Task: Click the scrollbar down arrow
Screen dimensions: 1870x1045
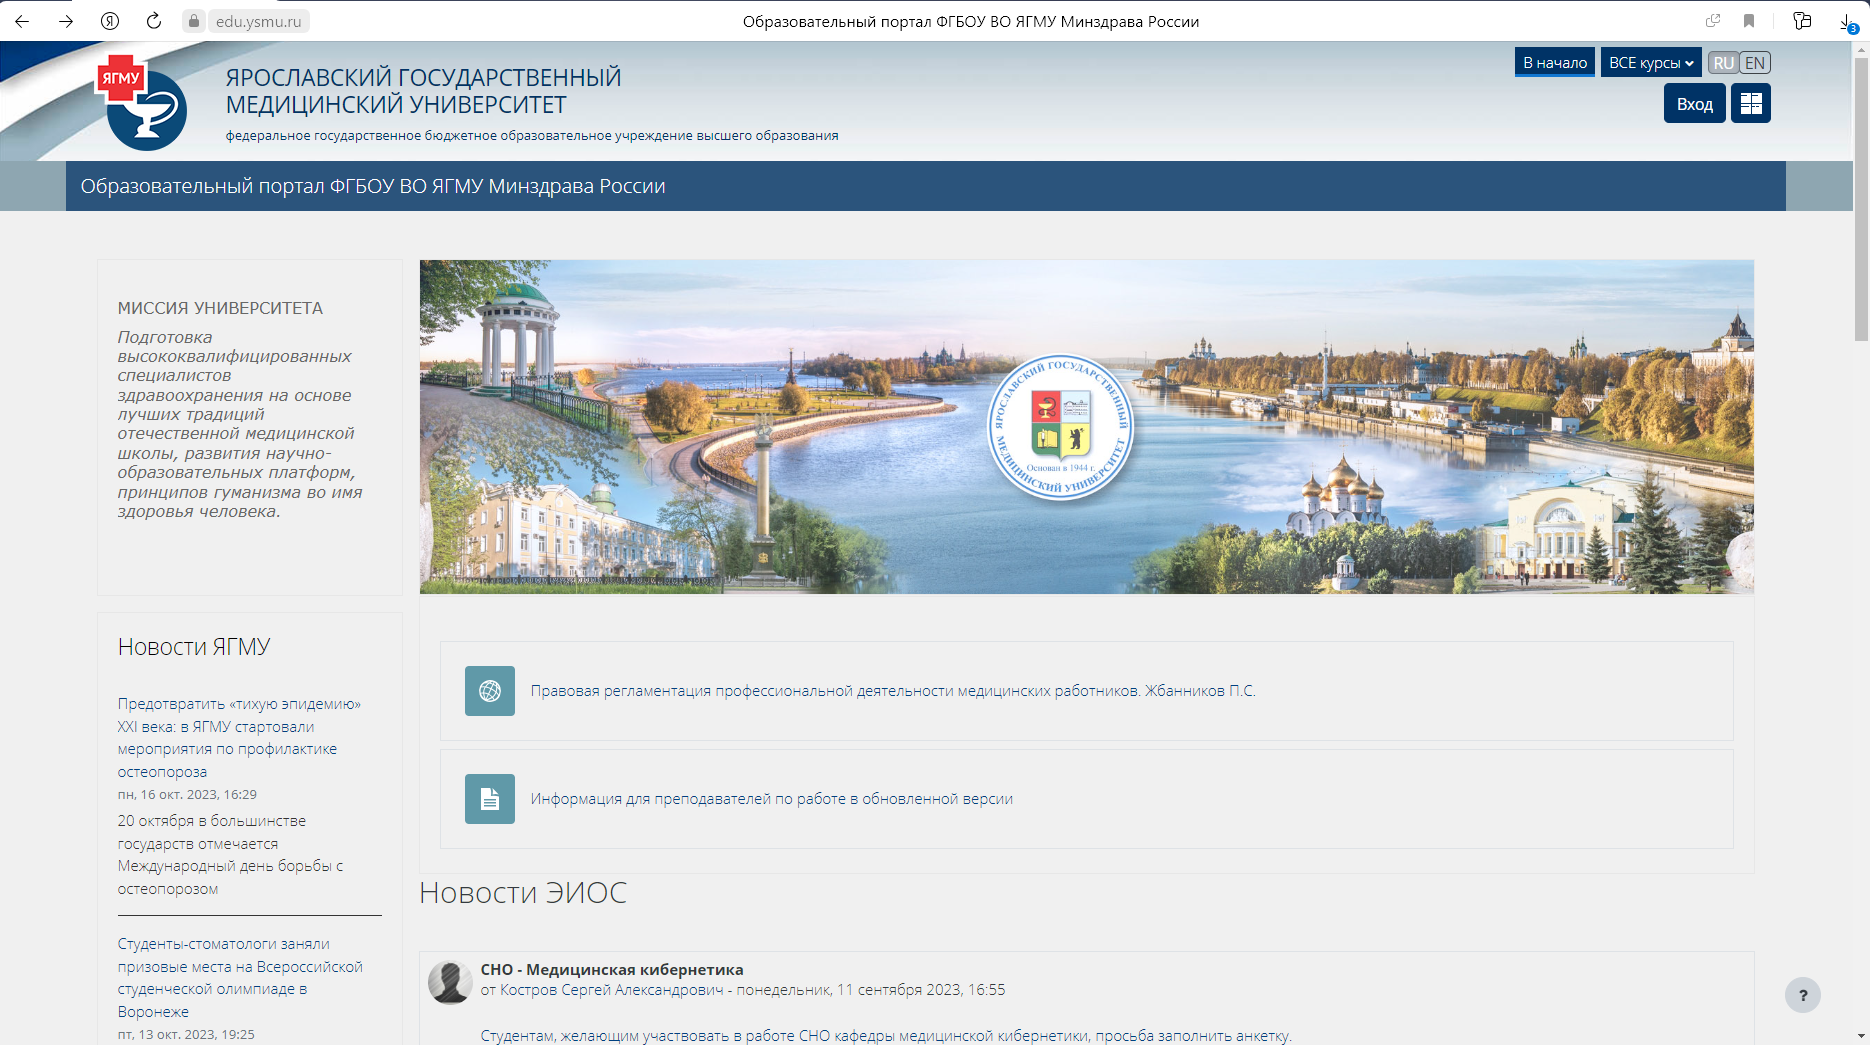Action: click(x=1861, y=1036)
